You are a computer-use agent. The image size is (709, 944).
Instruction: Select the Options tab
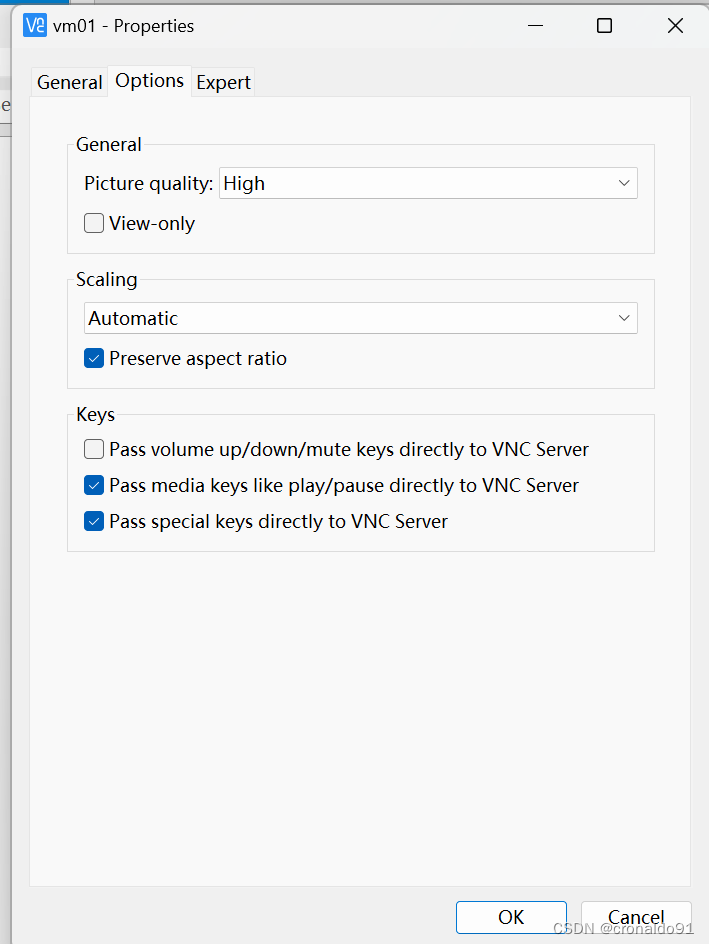click(149, 81)
